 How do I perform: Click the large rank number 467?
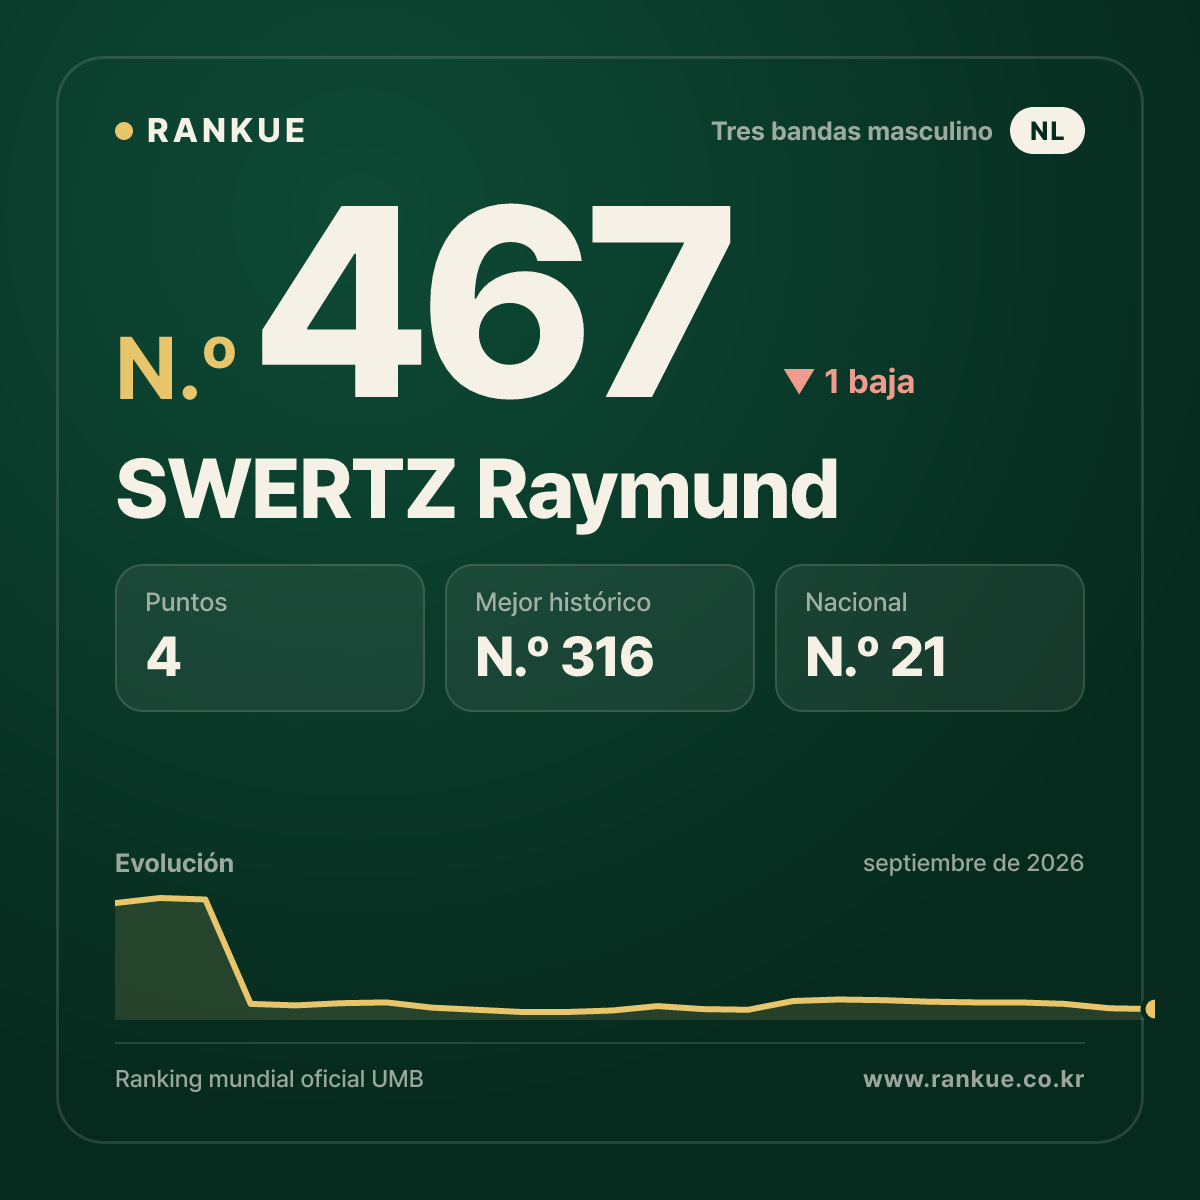point(497,301)
